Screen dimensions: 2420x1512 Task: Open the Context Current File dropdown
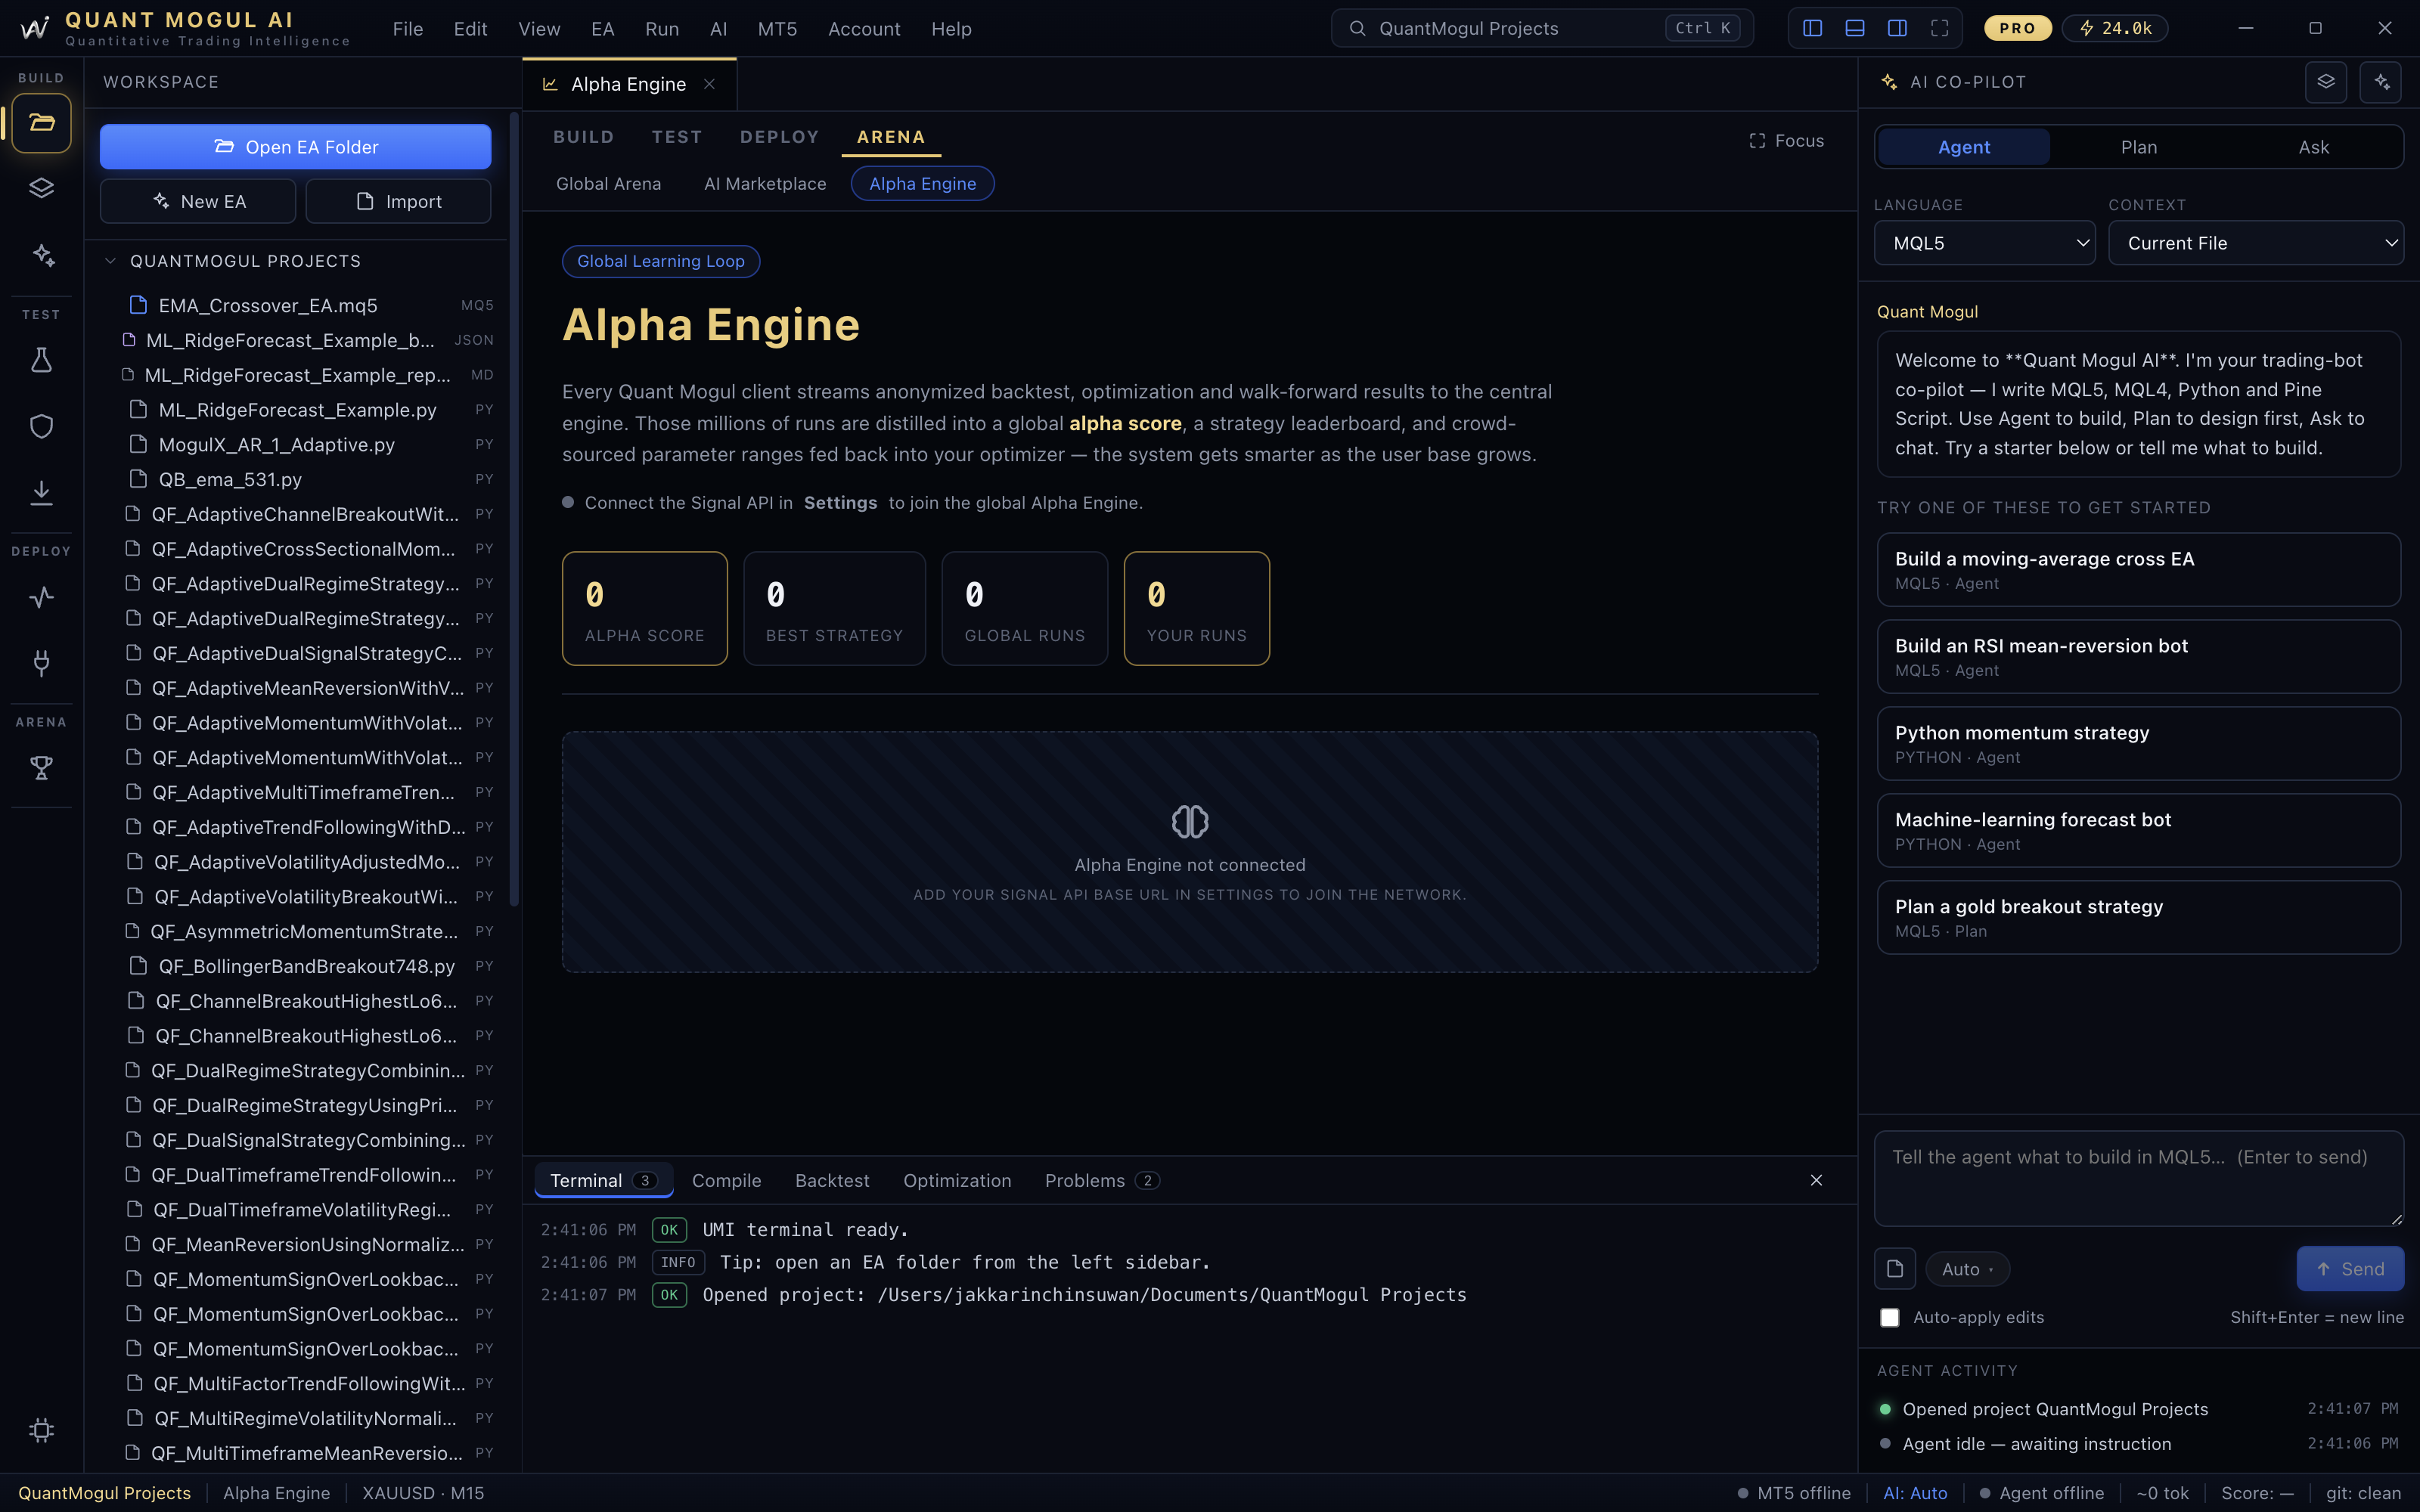2256,243
